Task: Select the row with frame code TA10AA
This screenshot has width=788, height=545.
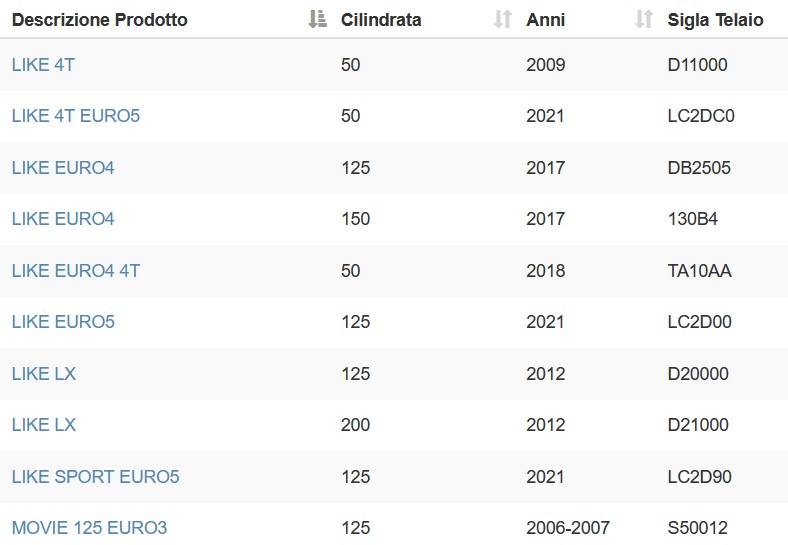Action: (394, 270)
